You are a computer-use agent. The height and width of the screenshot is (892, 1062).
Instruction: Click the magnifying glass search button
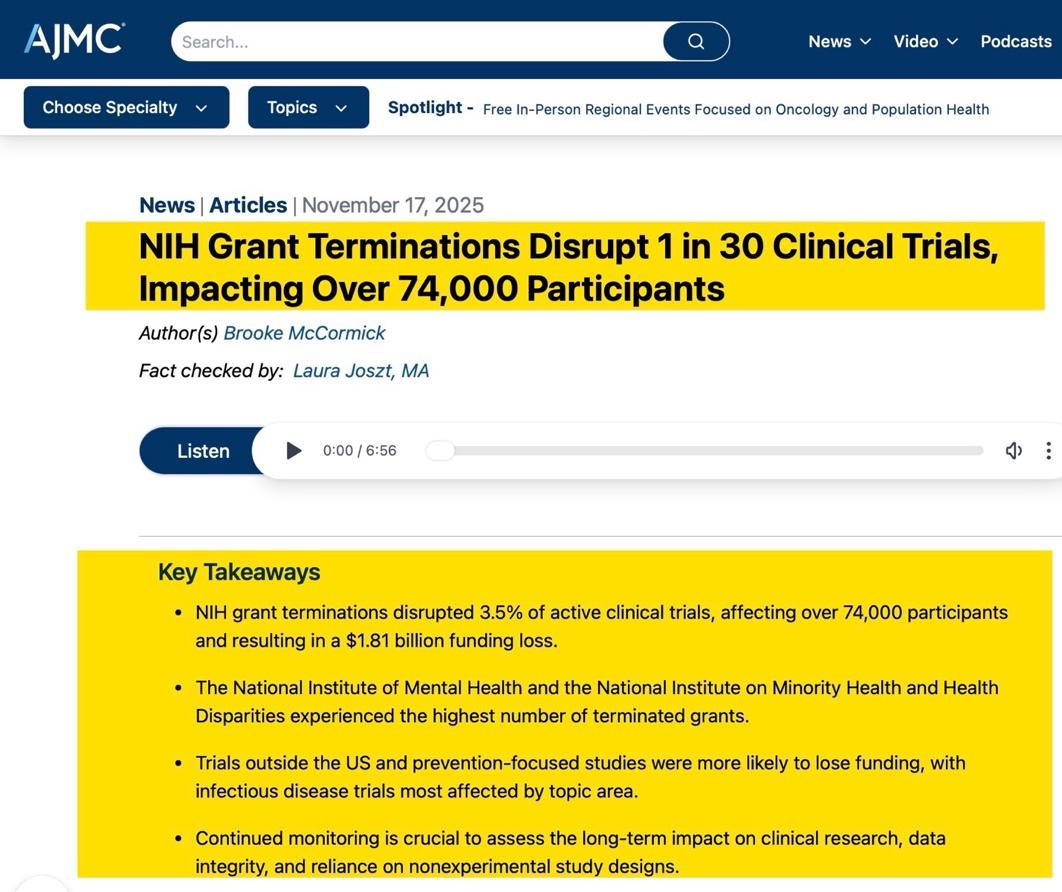[696, 42]
